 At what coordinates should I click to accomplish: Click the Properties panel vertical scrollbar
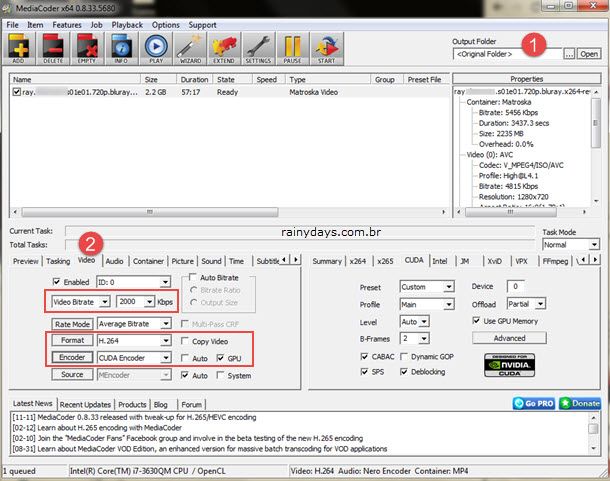pos(596,146)
